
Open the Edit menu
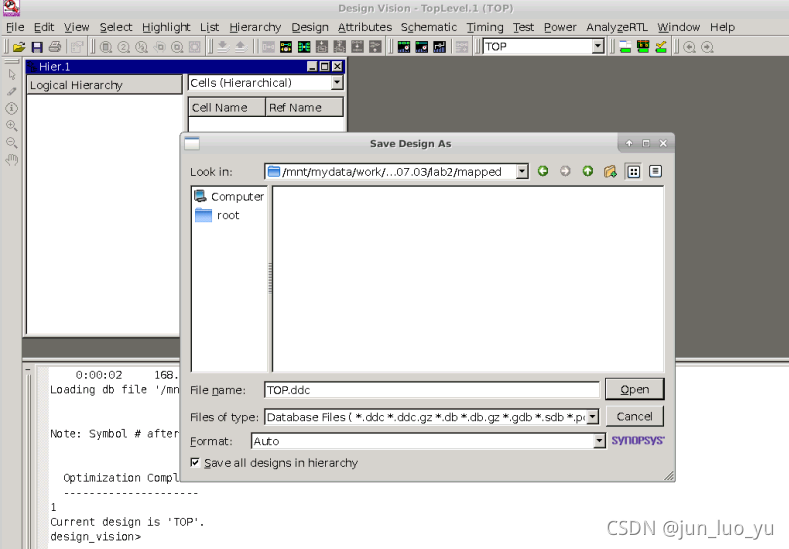(x=44, y=27)
